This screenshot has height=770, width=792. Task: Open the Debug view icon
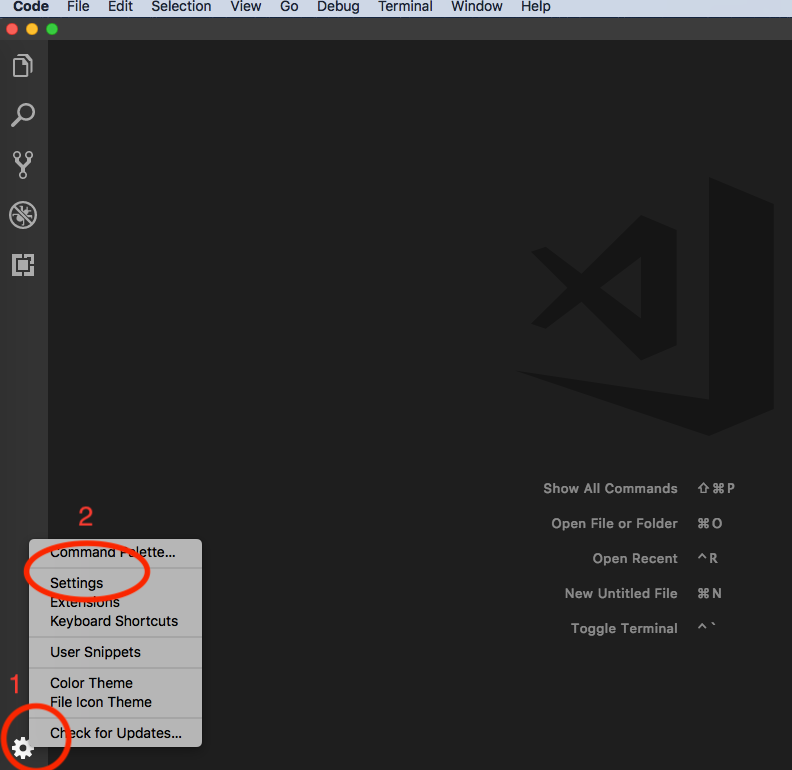click(23, 215)
